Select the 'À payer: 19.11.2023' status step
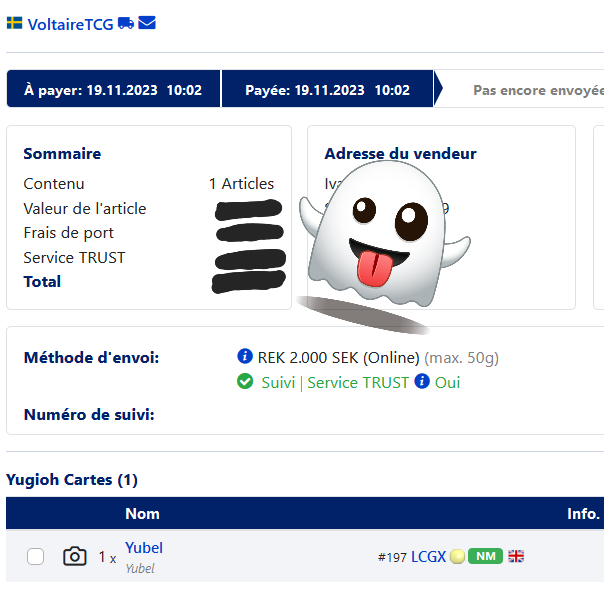604x594 pixels. click(113, 89)
